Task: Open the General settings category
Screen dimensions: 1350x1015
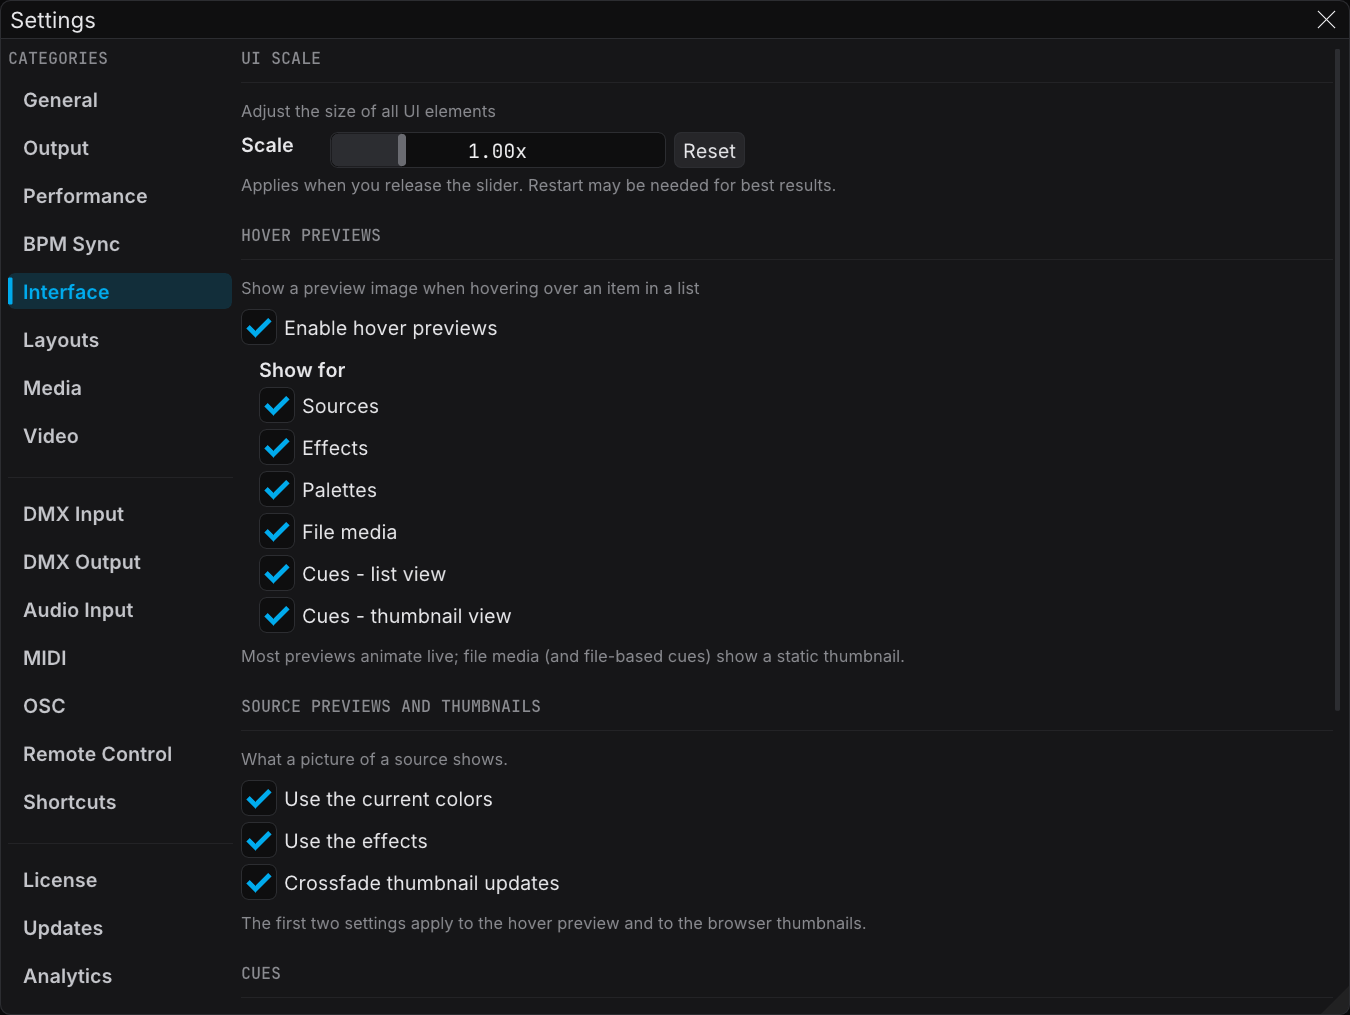Action: pos(119,100)
